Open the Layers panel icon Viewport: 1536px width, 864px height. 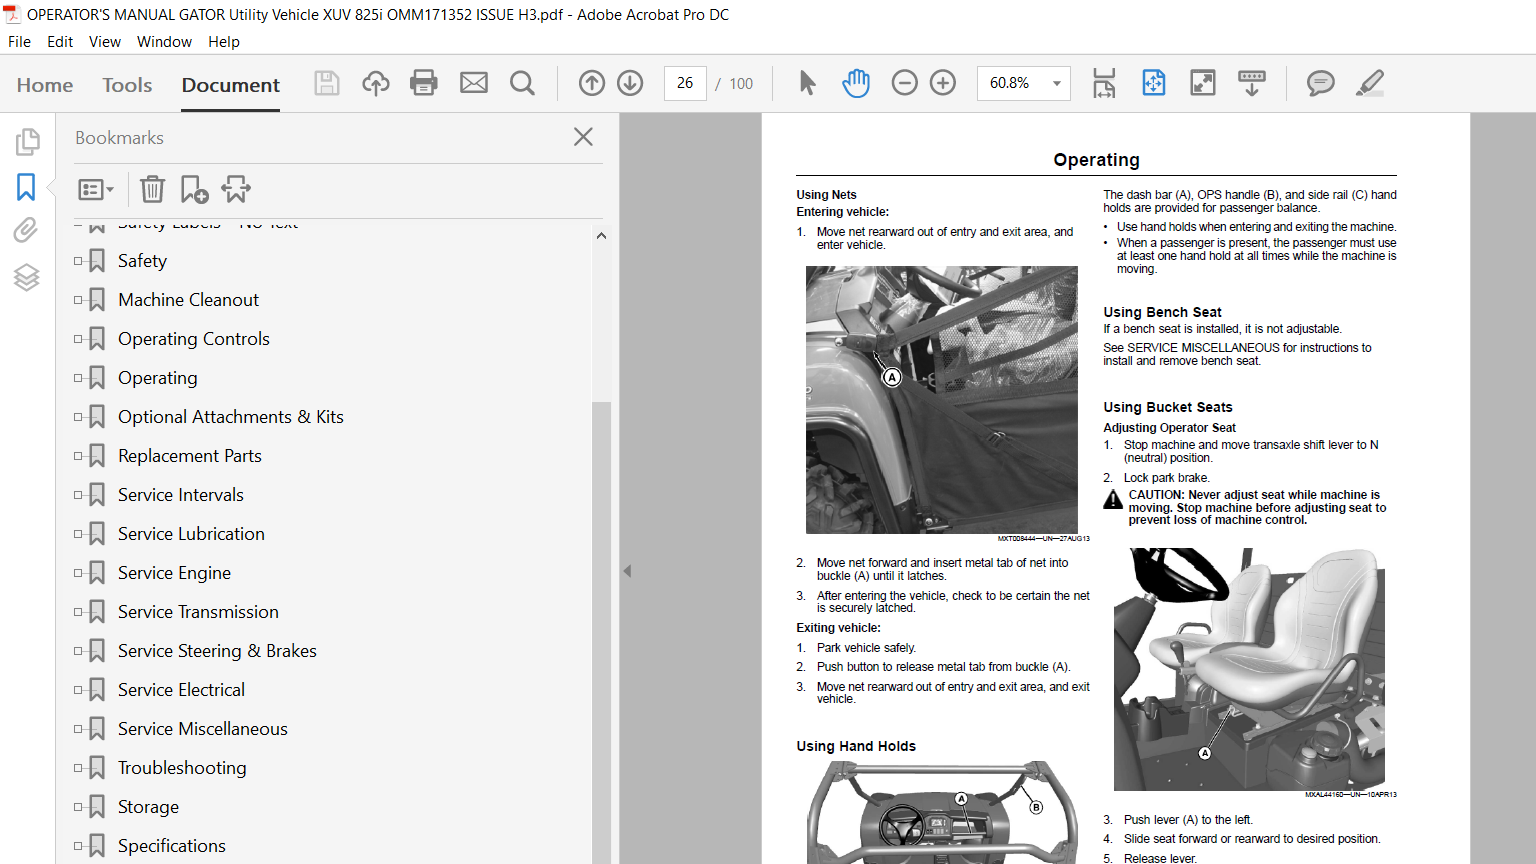(26, 277)
